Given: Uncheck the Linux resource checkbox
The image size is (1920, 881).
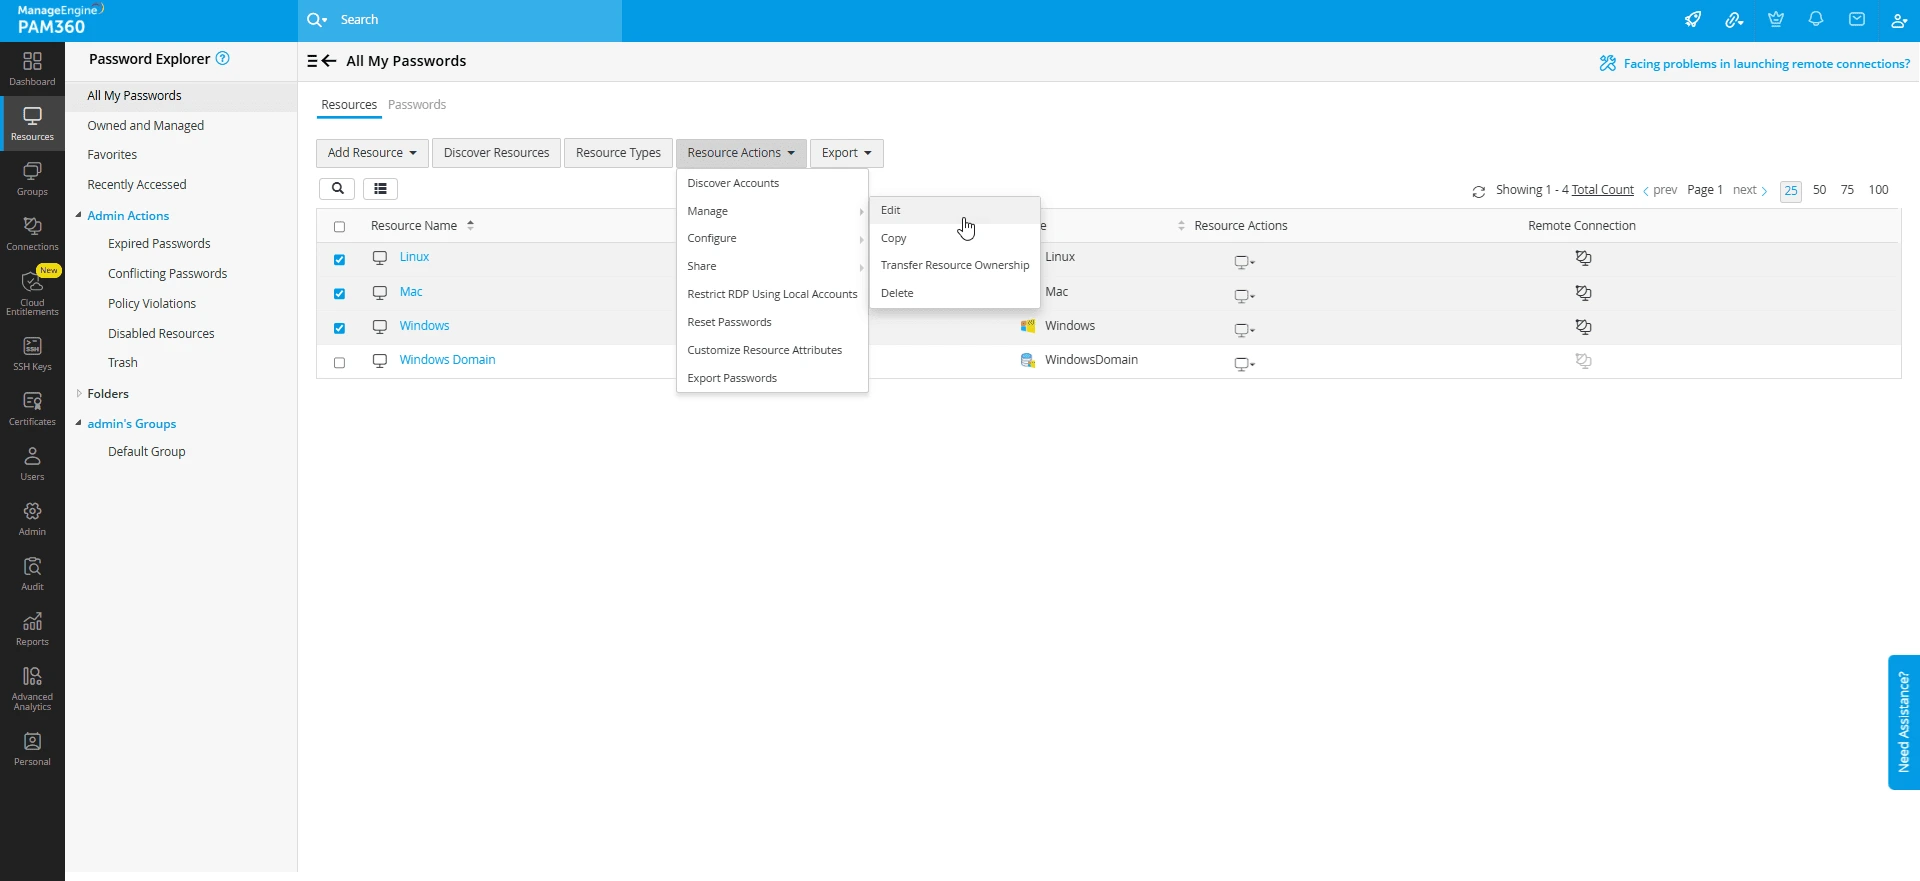Looking at the screenshot, I should (x=340, y=260).
